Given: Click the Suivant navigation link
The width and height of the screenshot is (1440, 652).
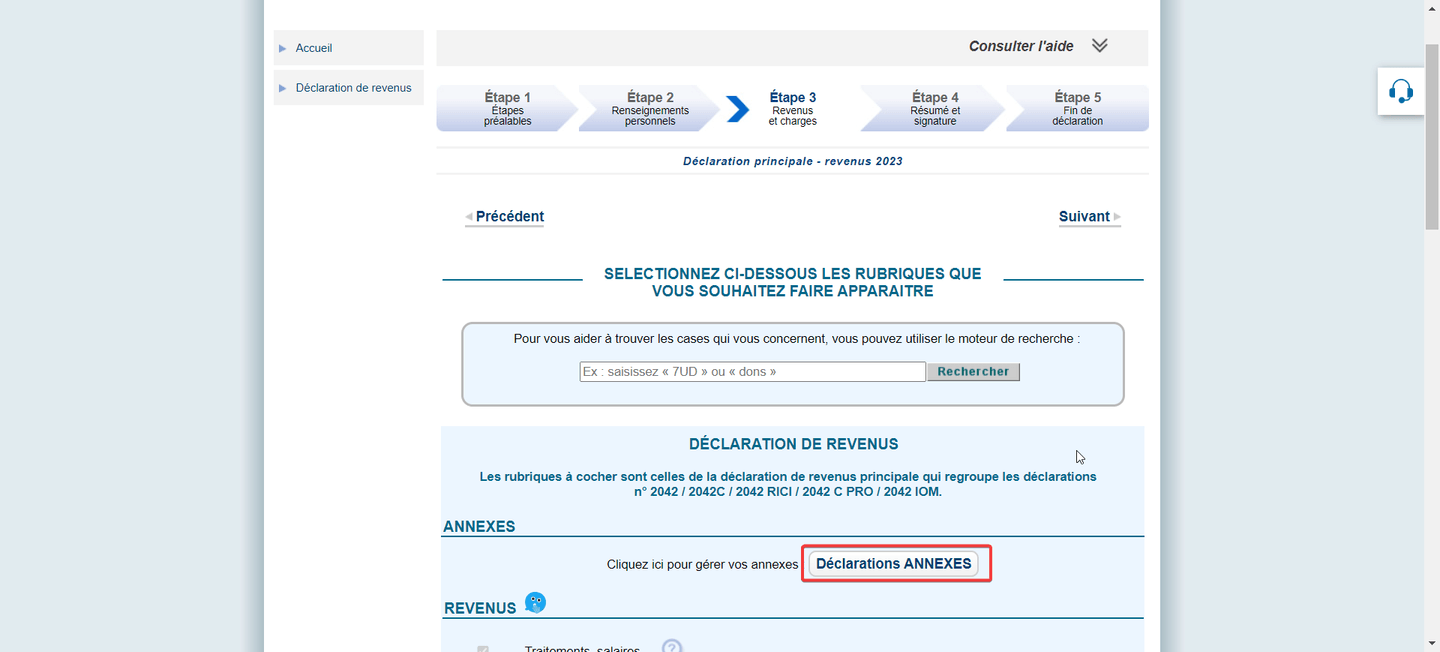Looking at the screenshot, I should 1084,216.
